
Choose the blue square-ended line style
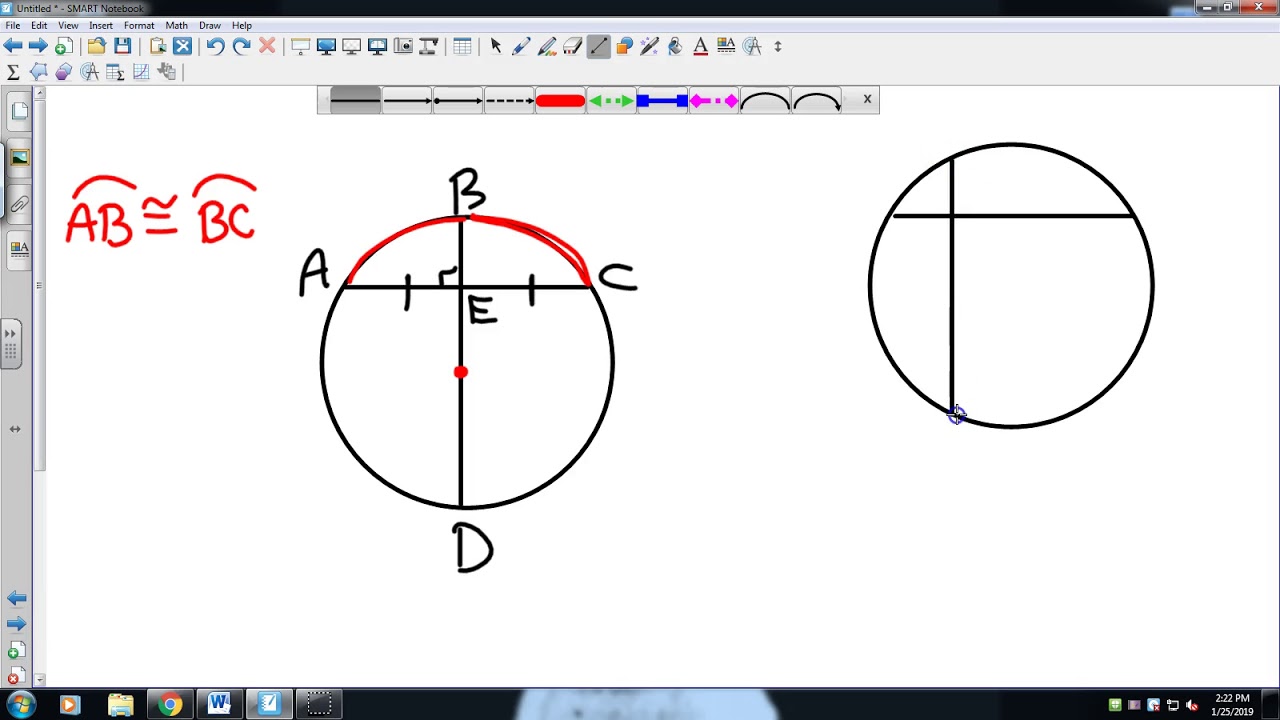(x=662, y=100)
